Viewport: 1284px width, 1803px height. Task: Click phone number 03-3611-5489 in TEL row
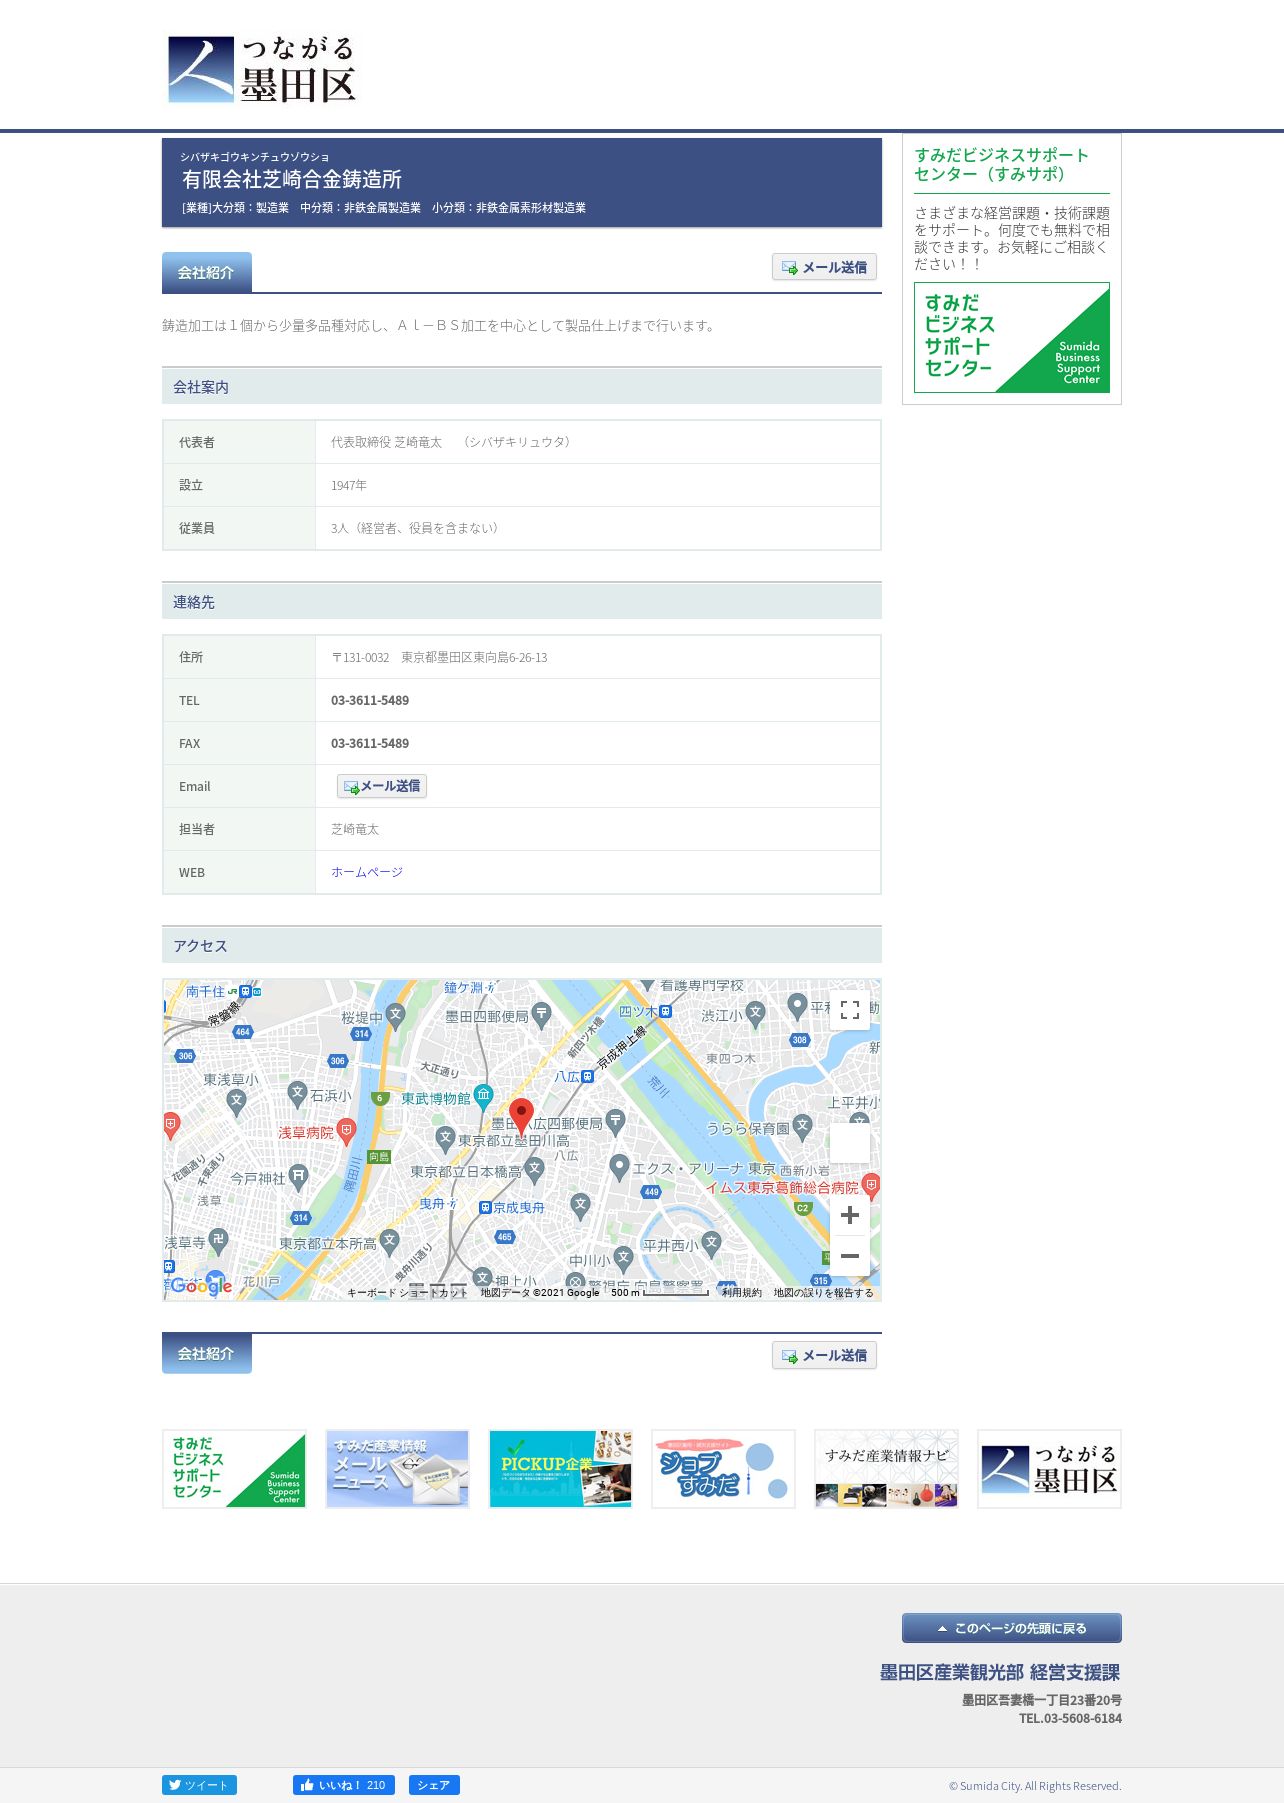coord(370,700)
